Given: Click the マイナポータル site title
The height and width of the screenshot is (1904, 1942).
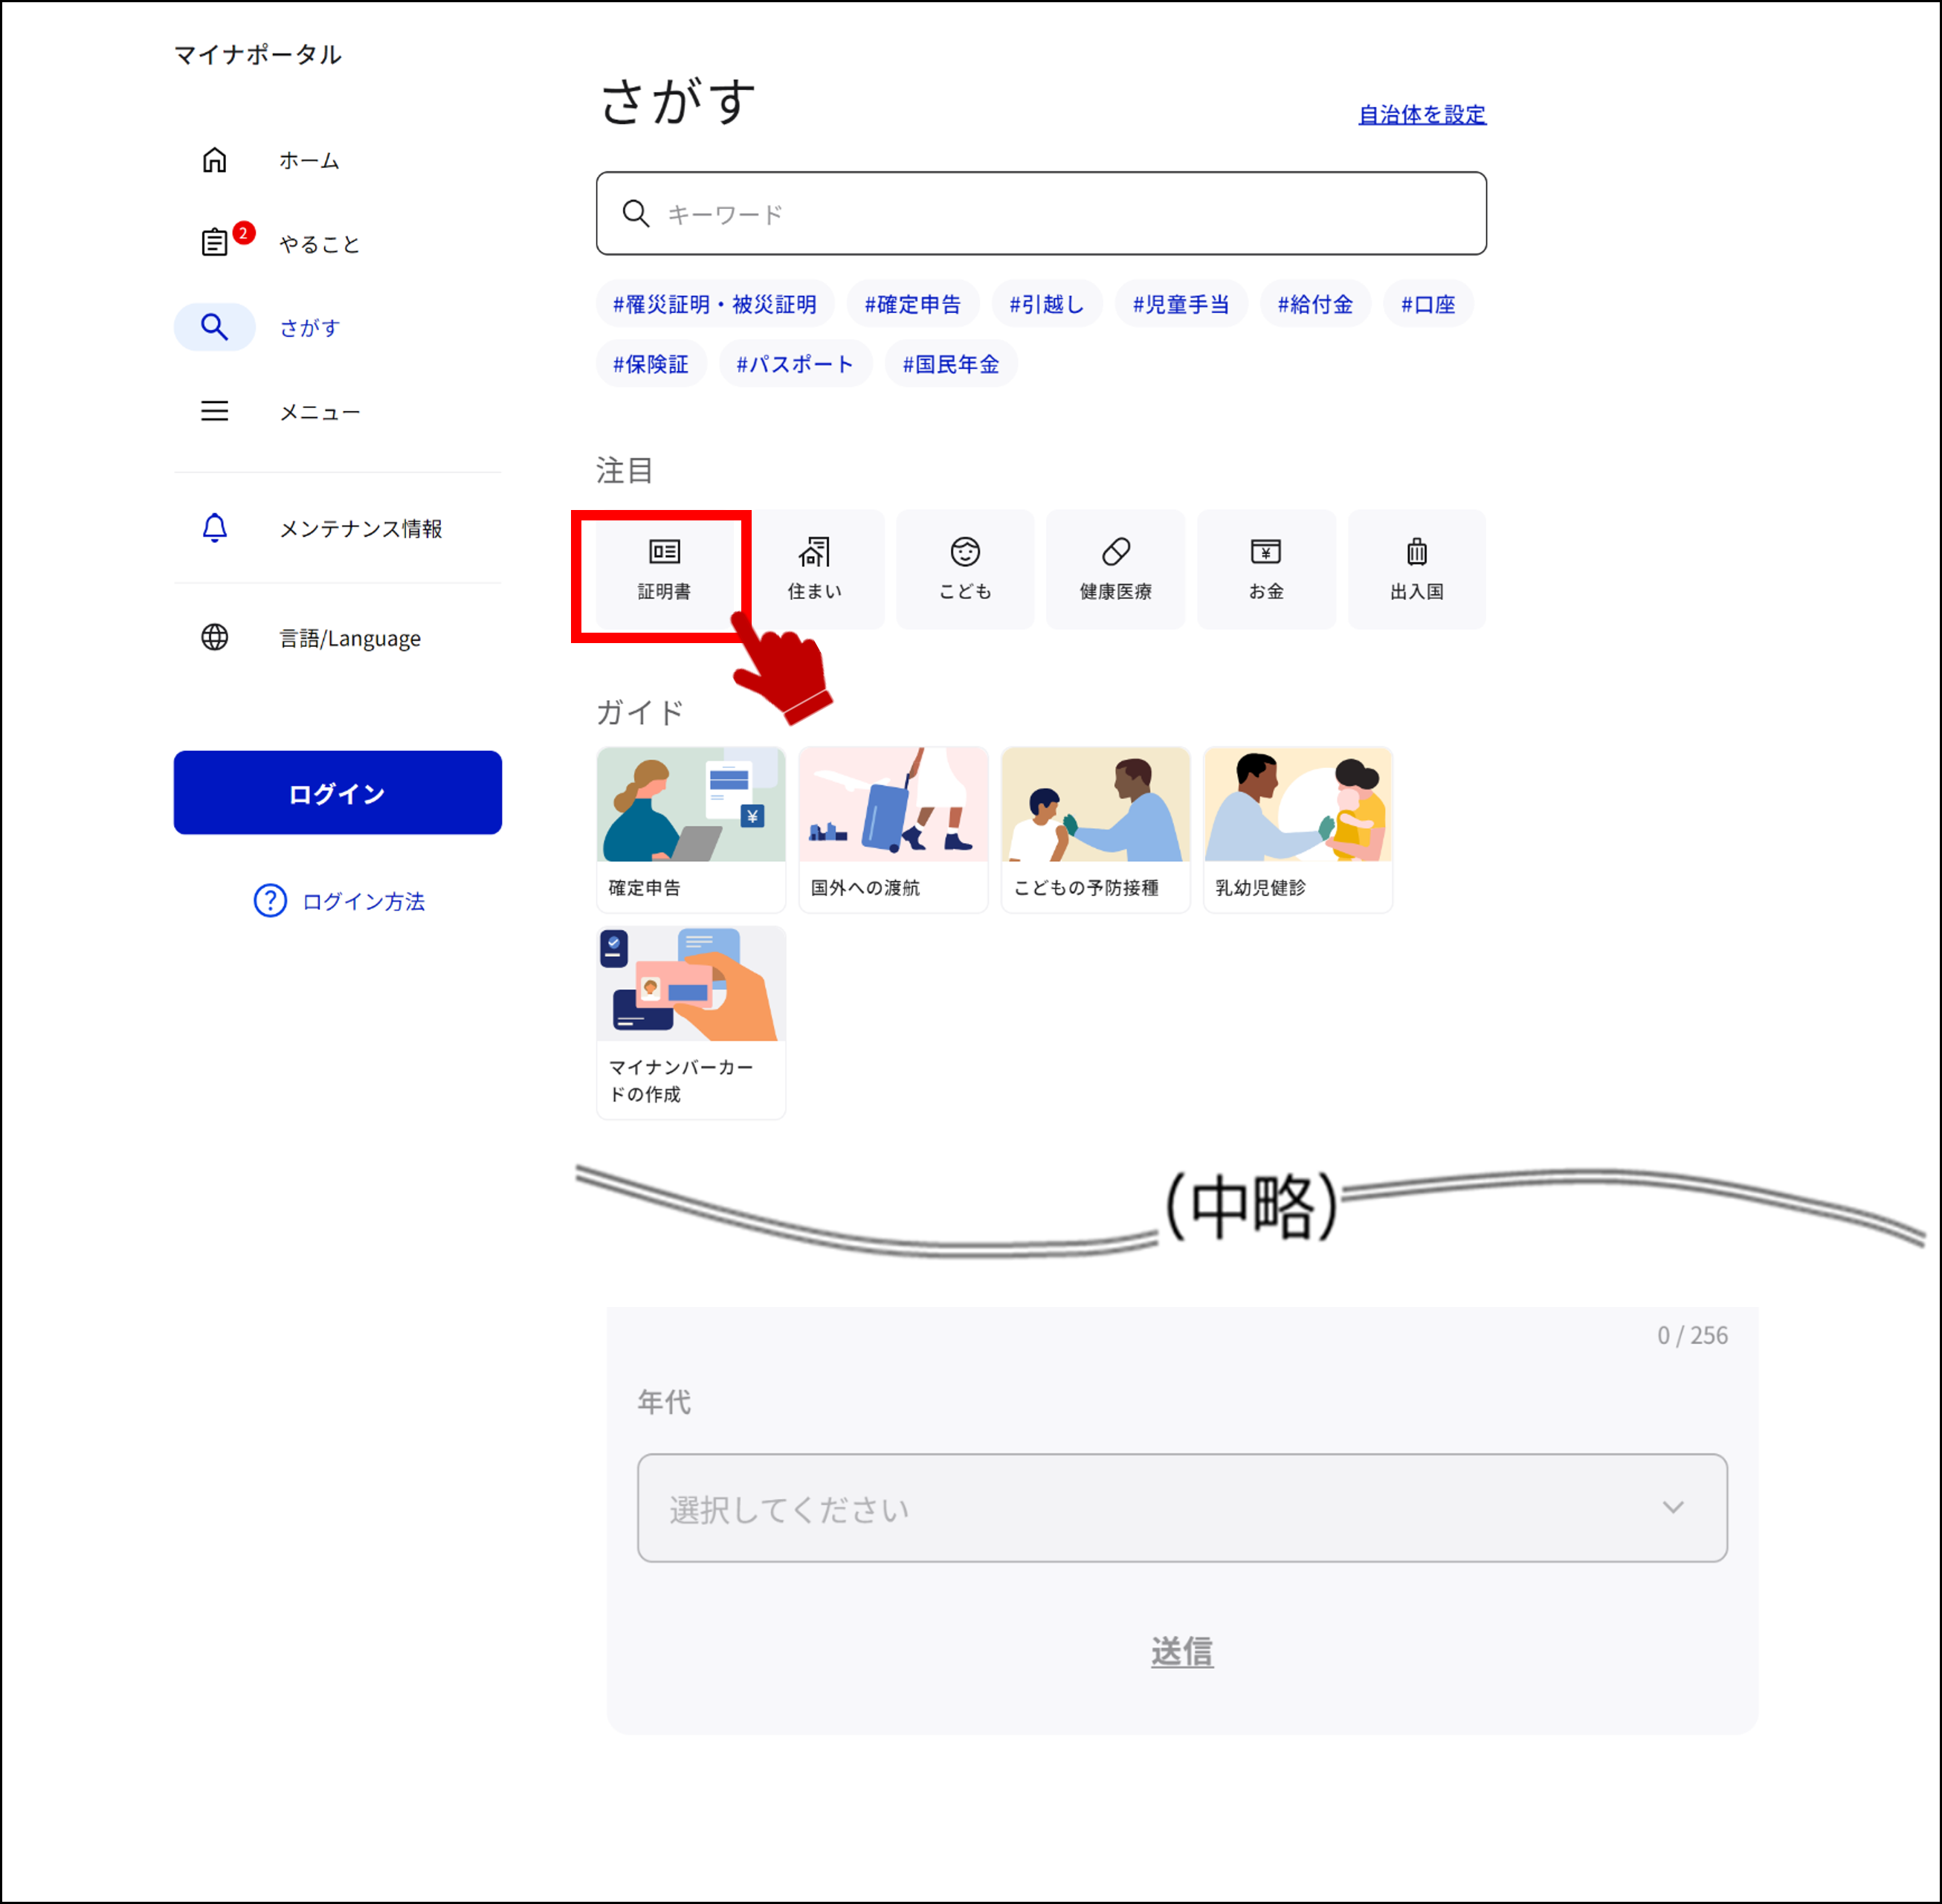Looking at the screenshot, I should 258,54.
